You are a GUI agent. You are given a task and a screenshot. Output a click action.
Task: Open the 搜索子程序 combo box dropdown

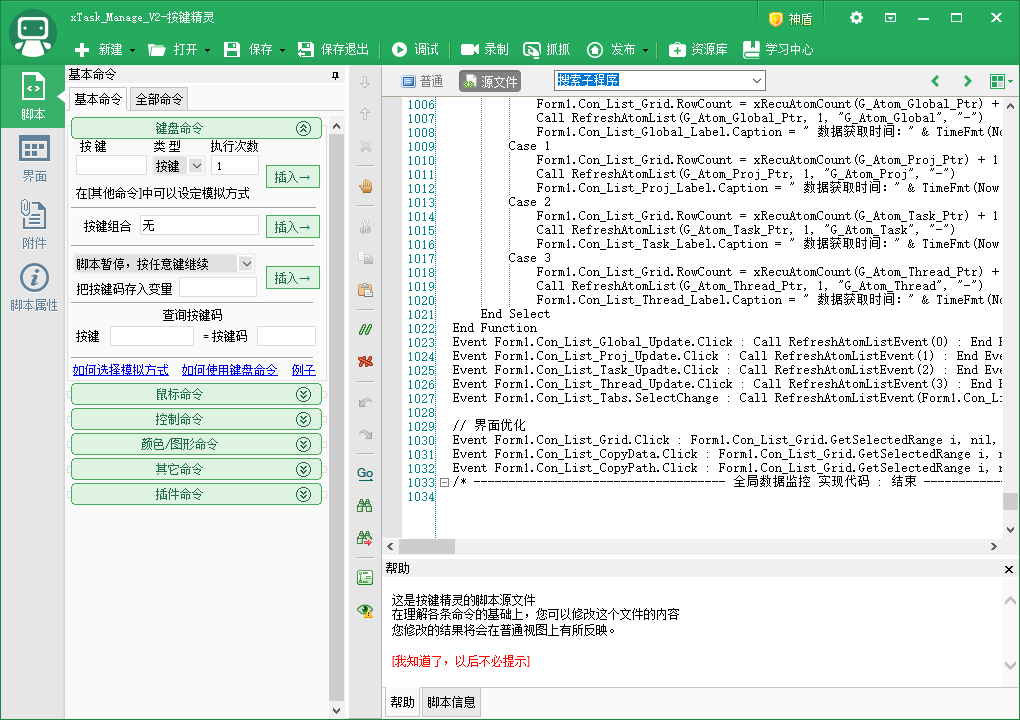(x=757, y=81)
